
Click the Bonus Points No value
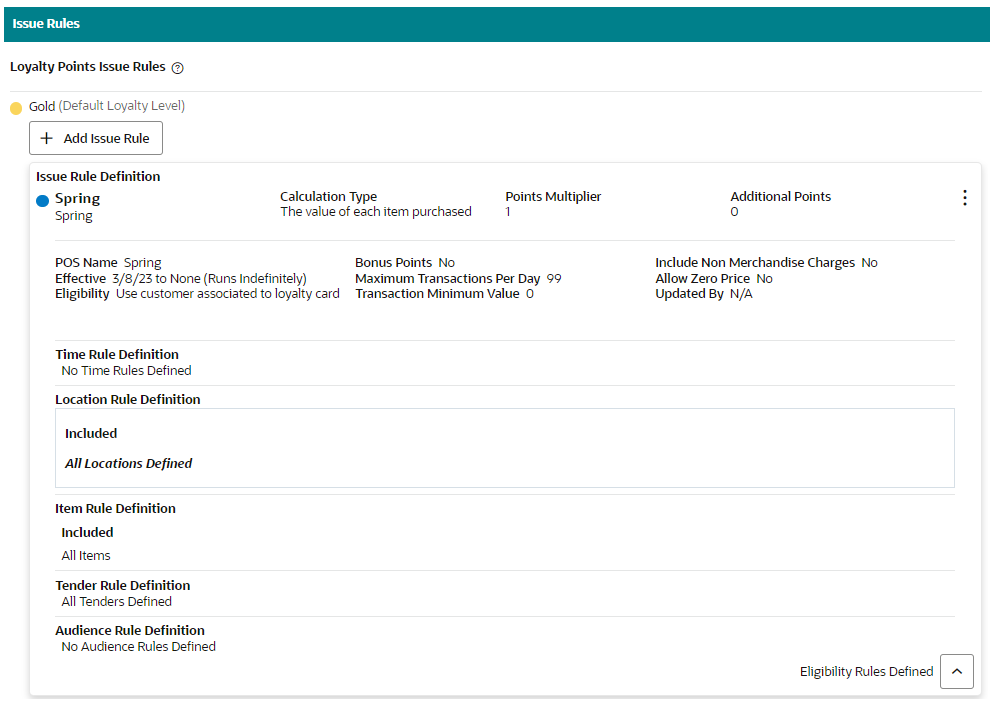[x=446, y=262]
